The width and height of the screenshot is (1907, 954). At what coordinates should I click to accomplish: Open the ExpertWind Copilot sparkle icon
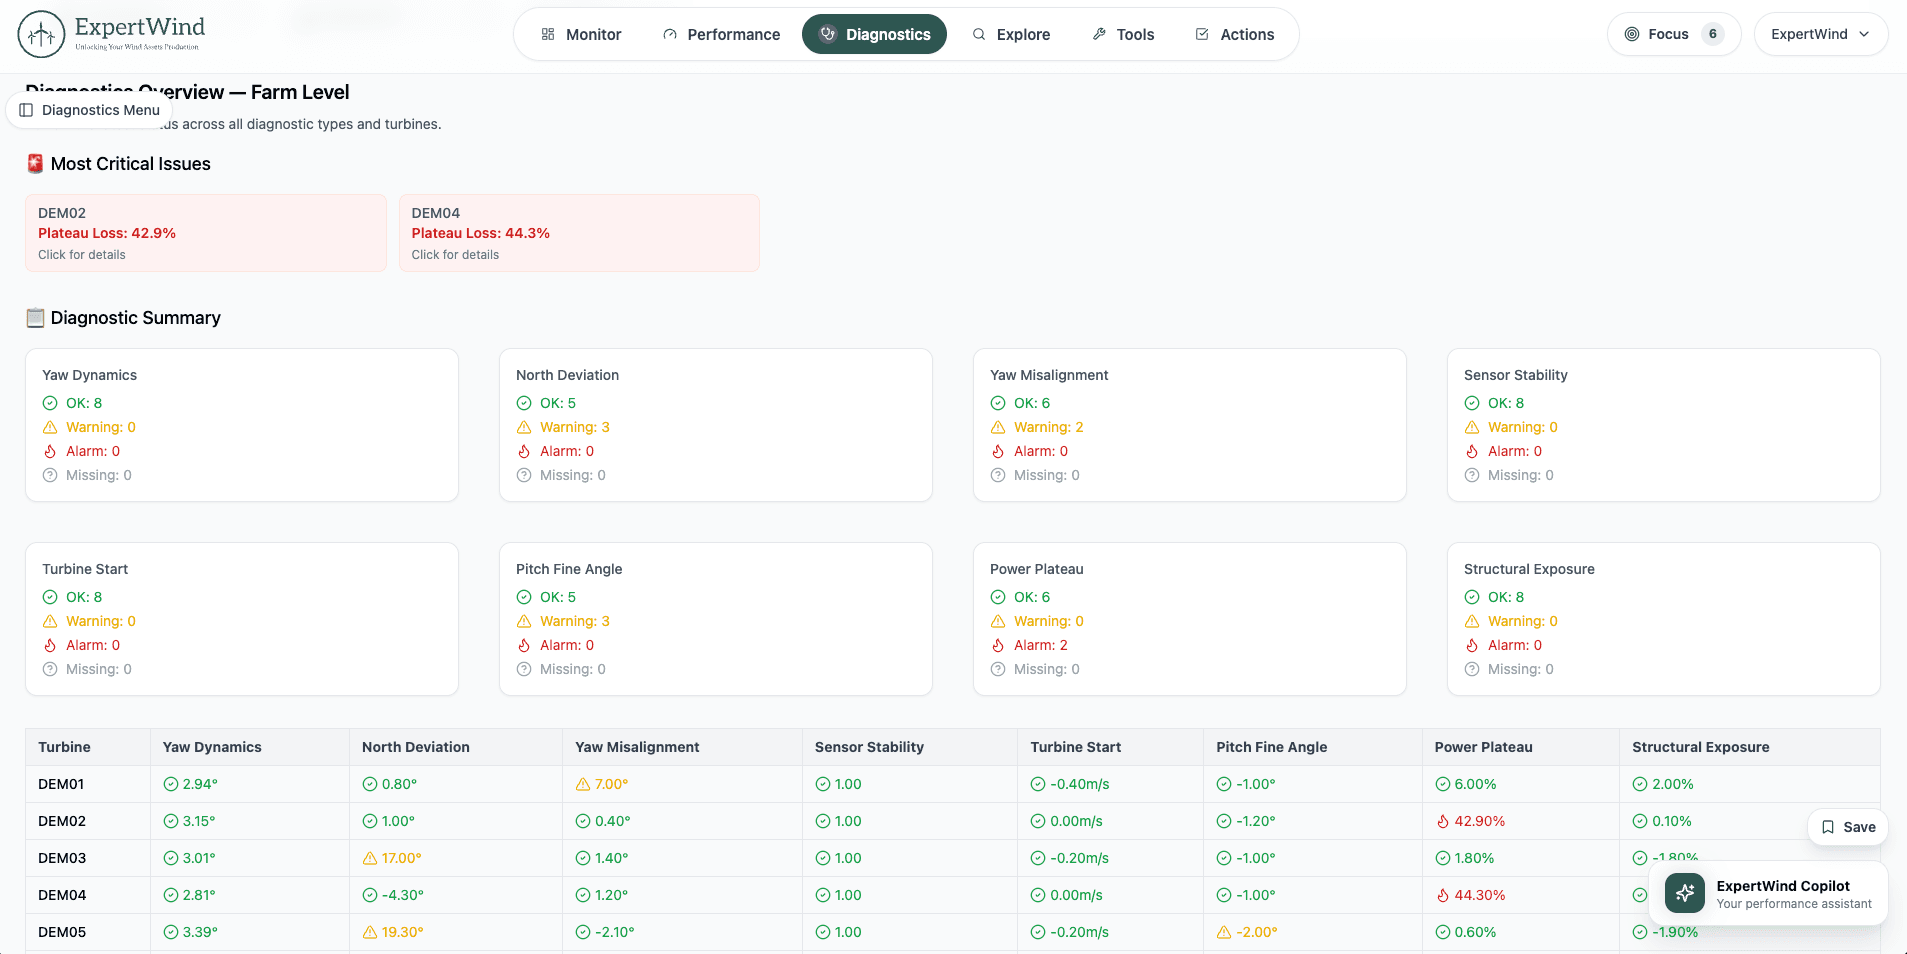(x=1684, y=893)
